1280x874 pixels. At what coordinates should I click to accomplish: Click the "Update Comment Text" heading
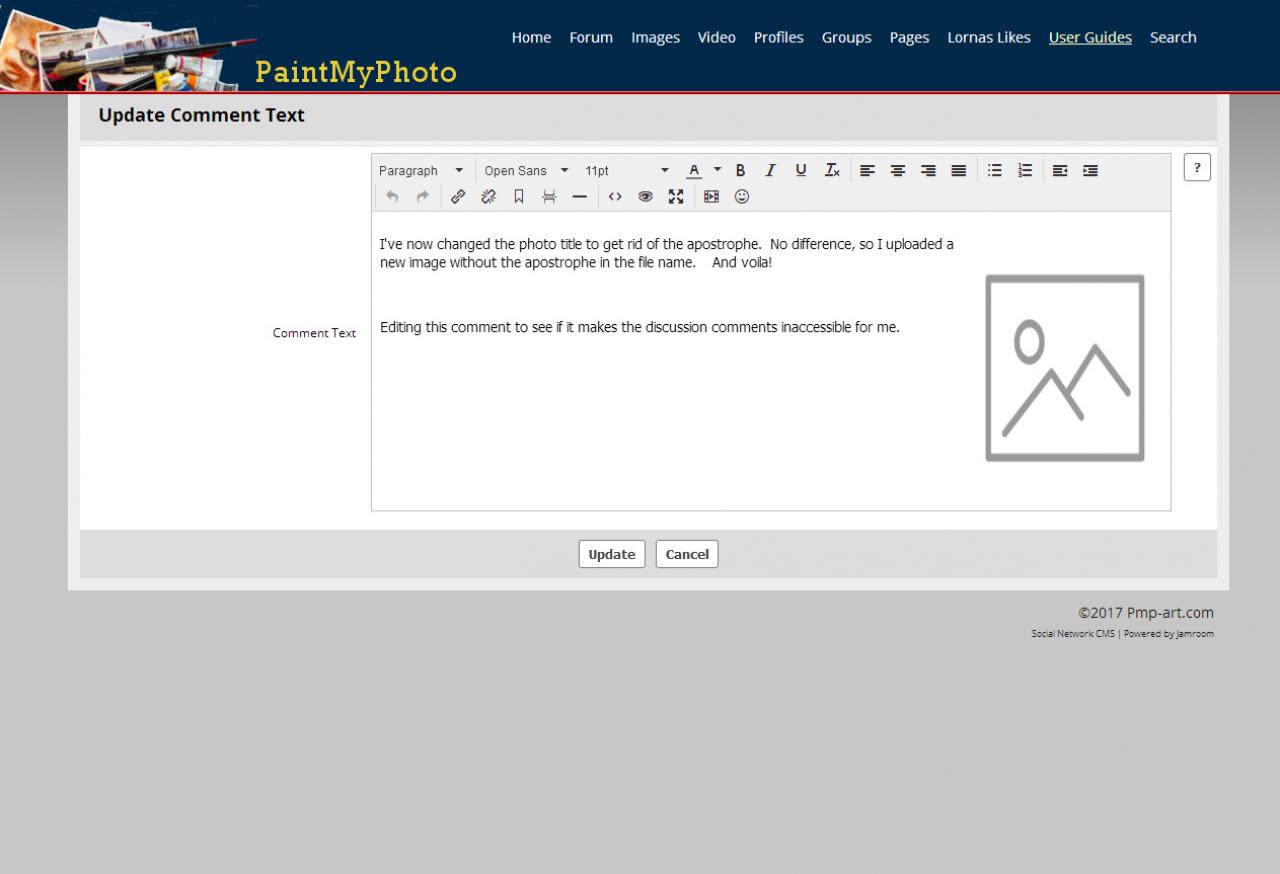(x=202, y=115)
